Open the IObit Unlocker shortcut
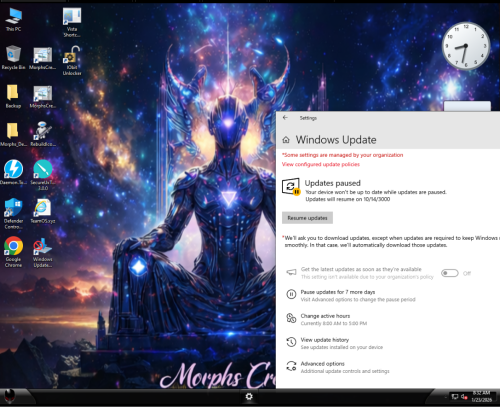500x407 pixels. tap(72, 60)
